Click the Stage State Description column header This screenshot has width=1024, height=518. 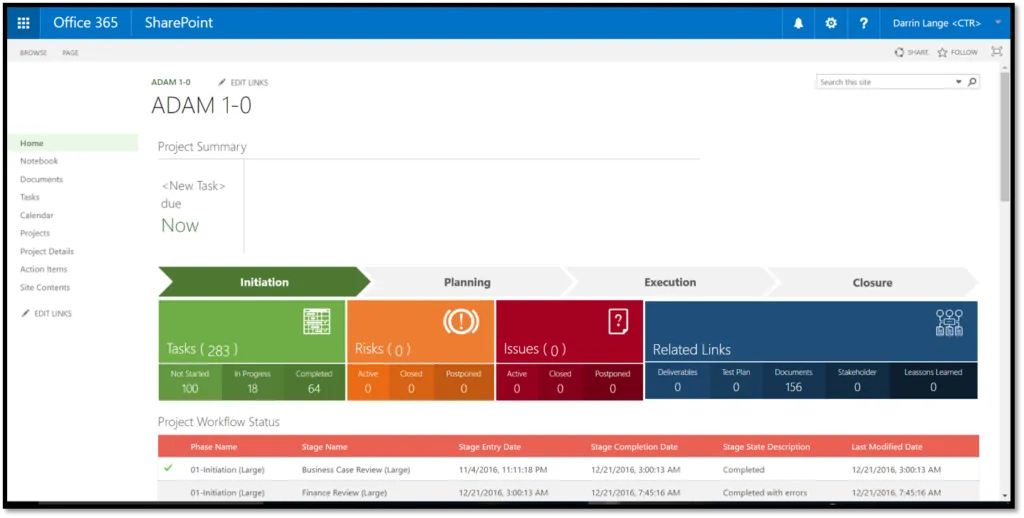(766, 447)
